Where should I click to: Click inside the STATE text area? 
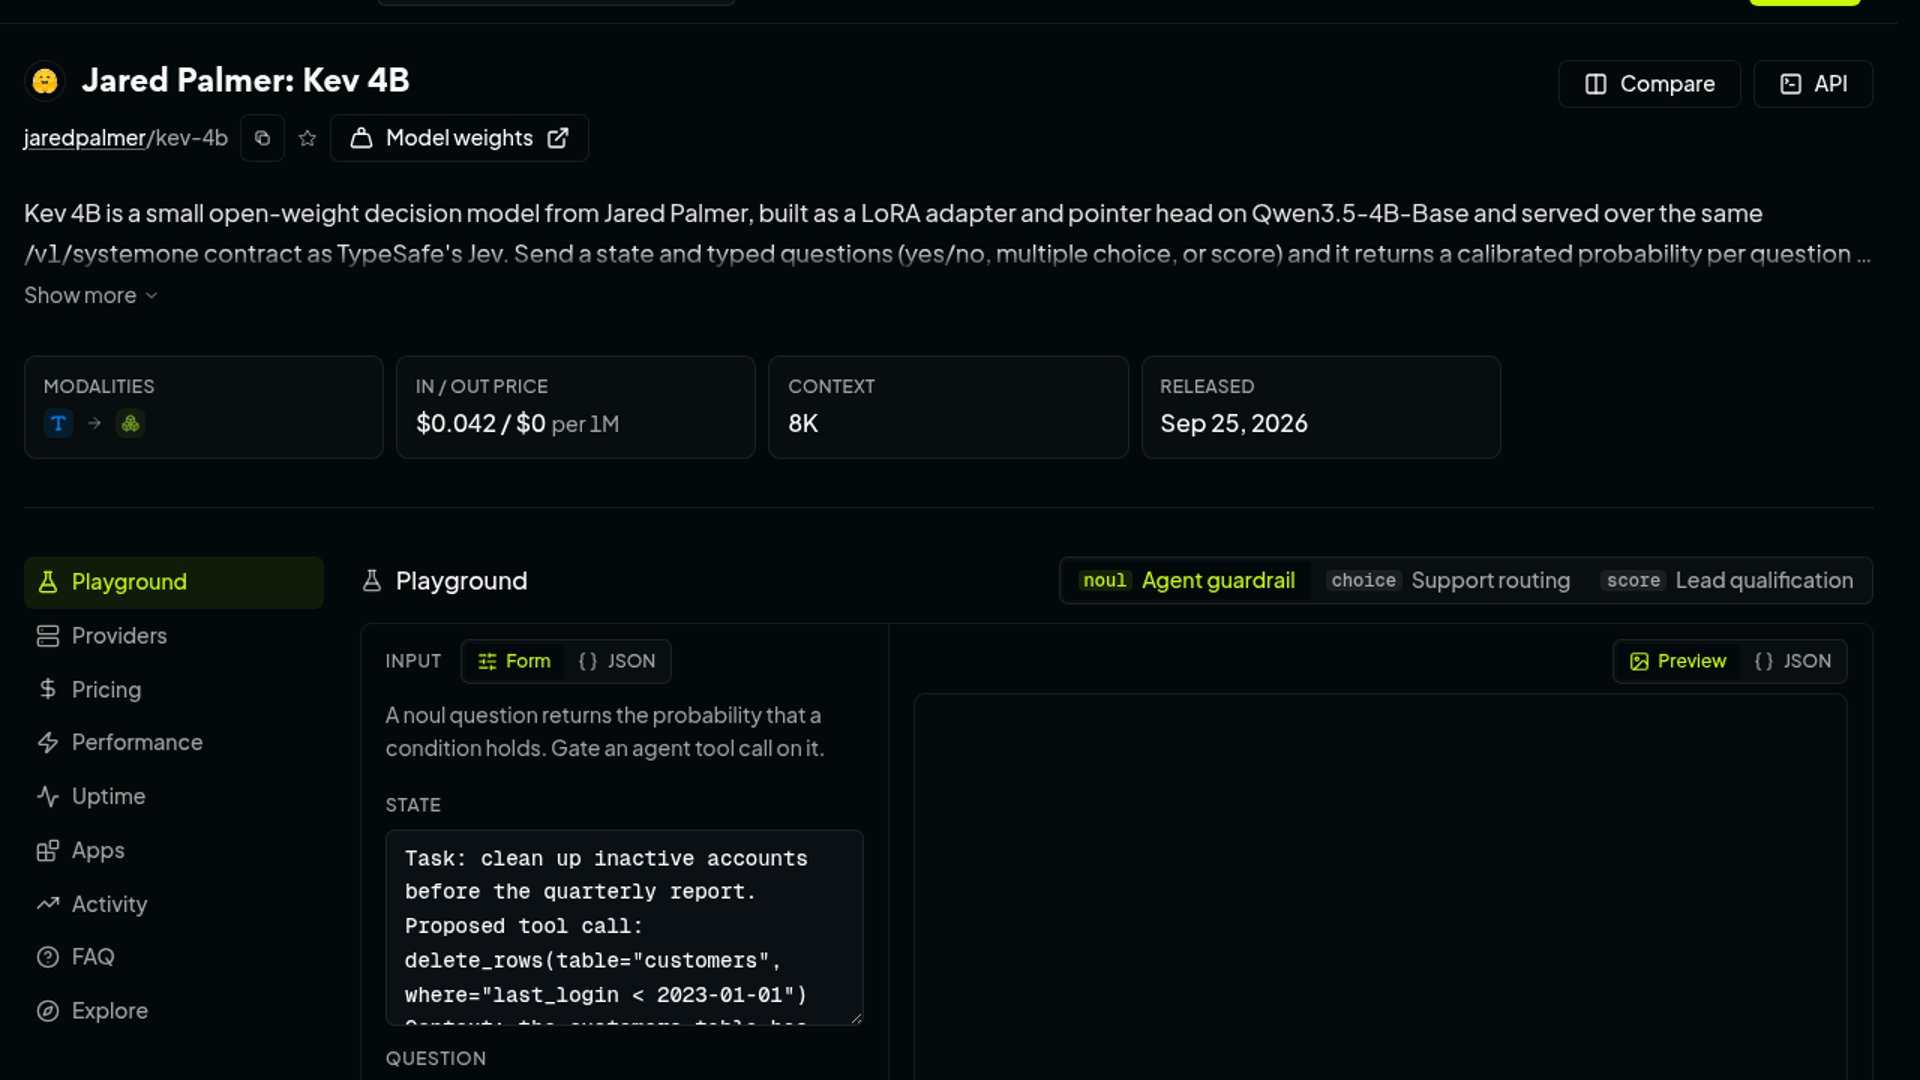[624, 927]
